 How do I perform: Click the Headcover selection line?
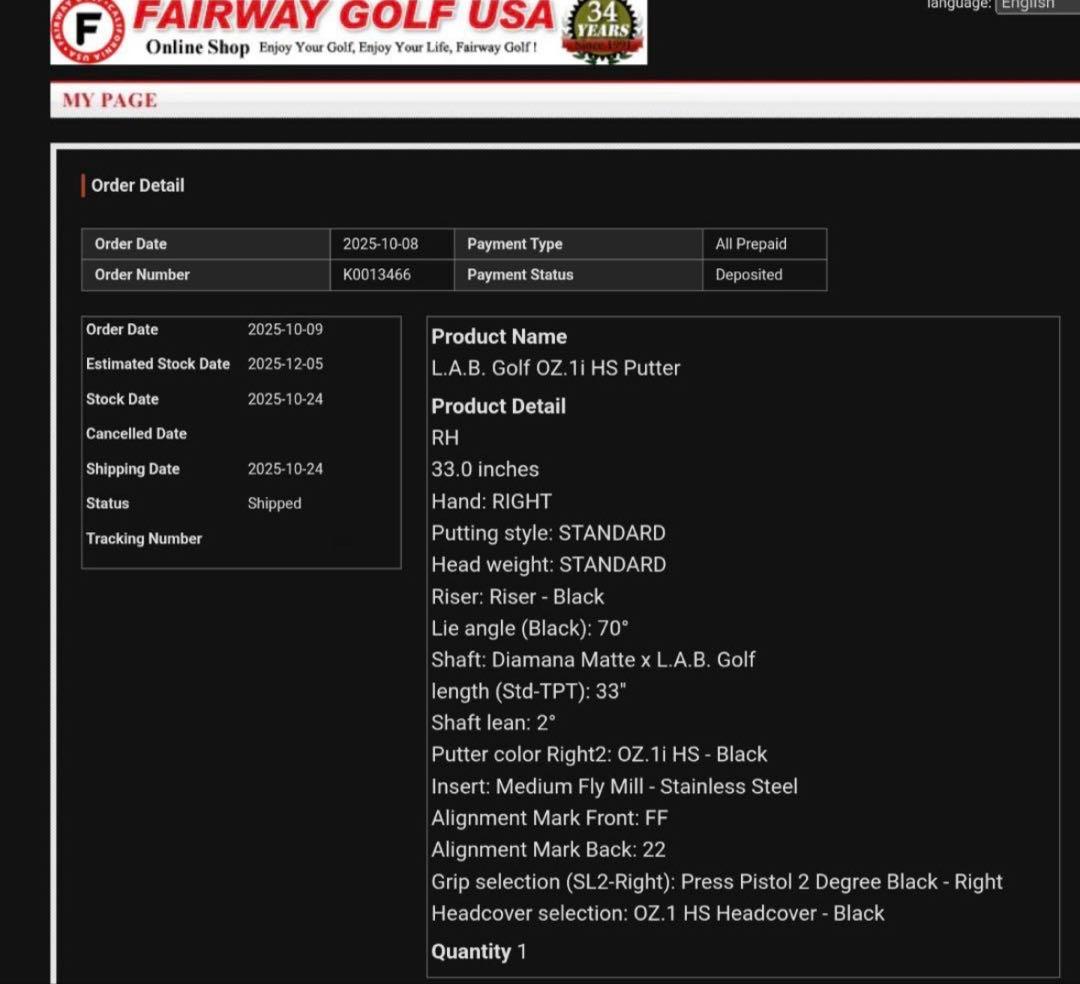(657, 913)
